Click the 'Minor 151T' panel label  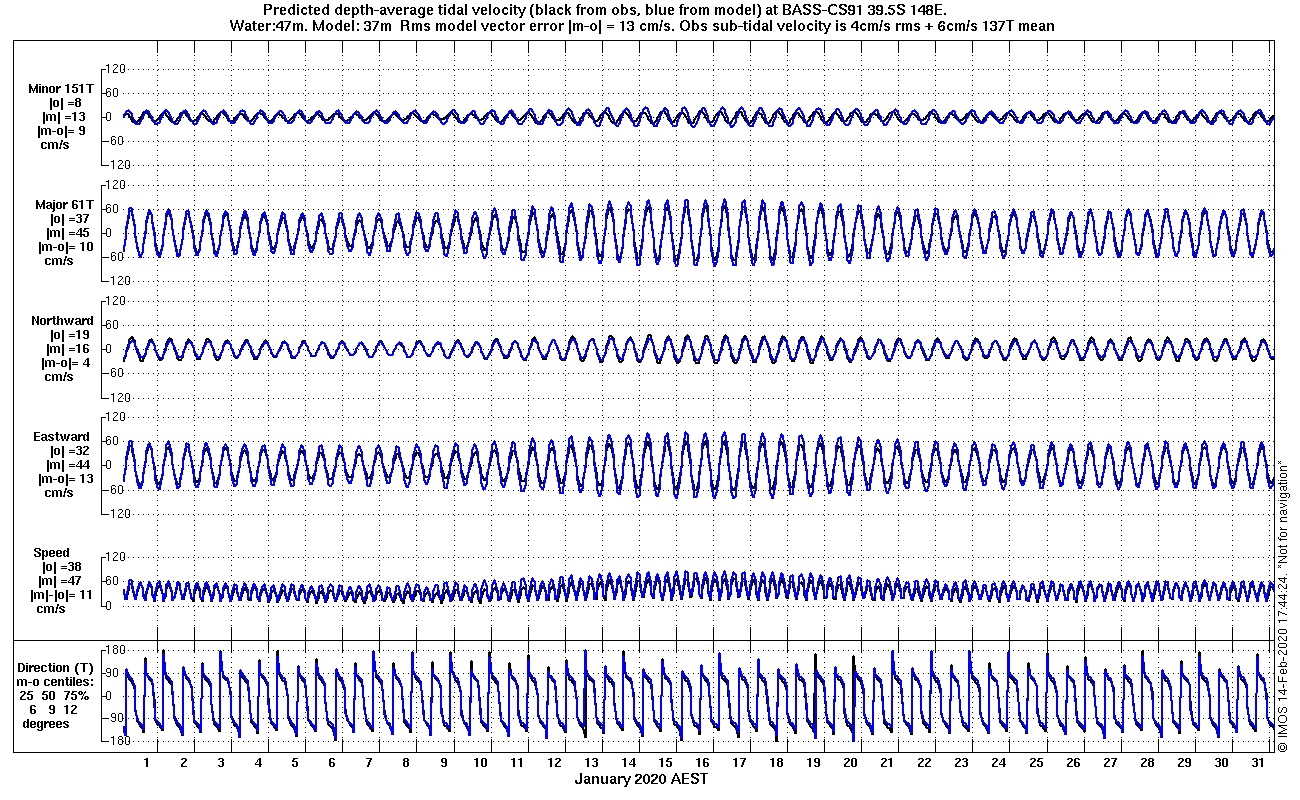61,89
